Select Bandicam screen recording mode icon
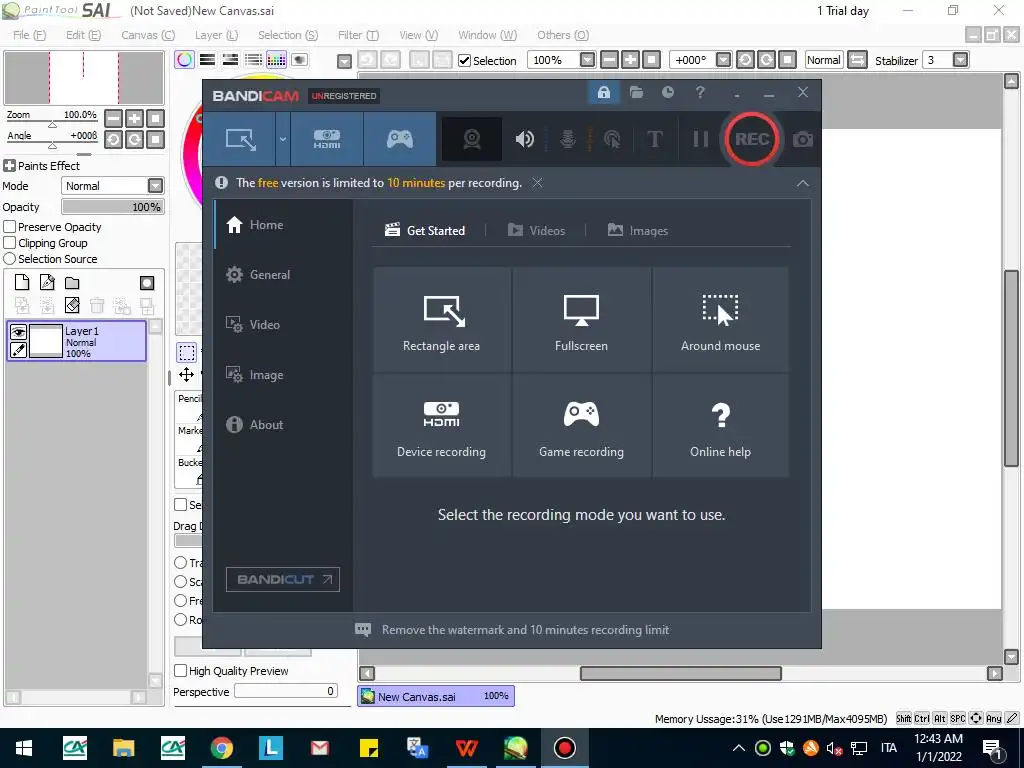 [240, 139]
